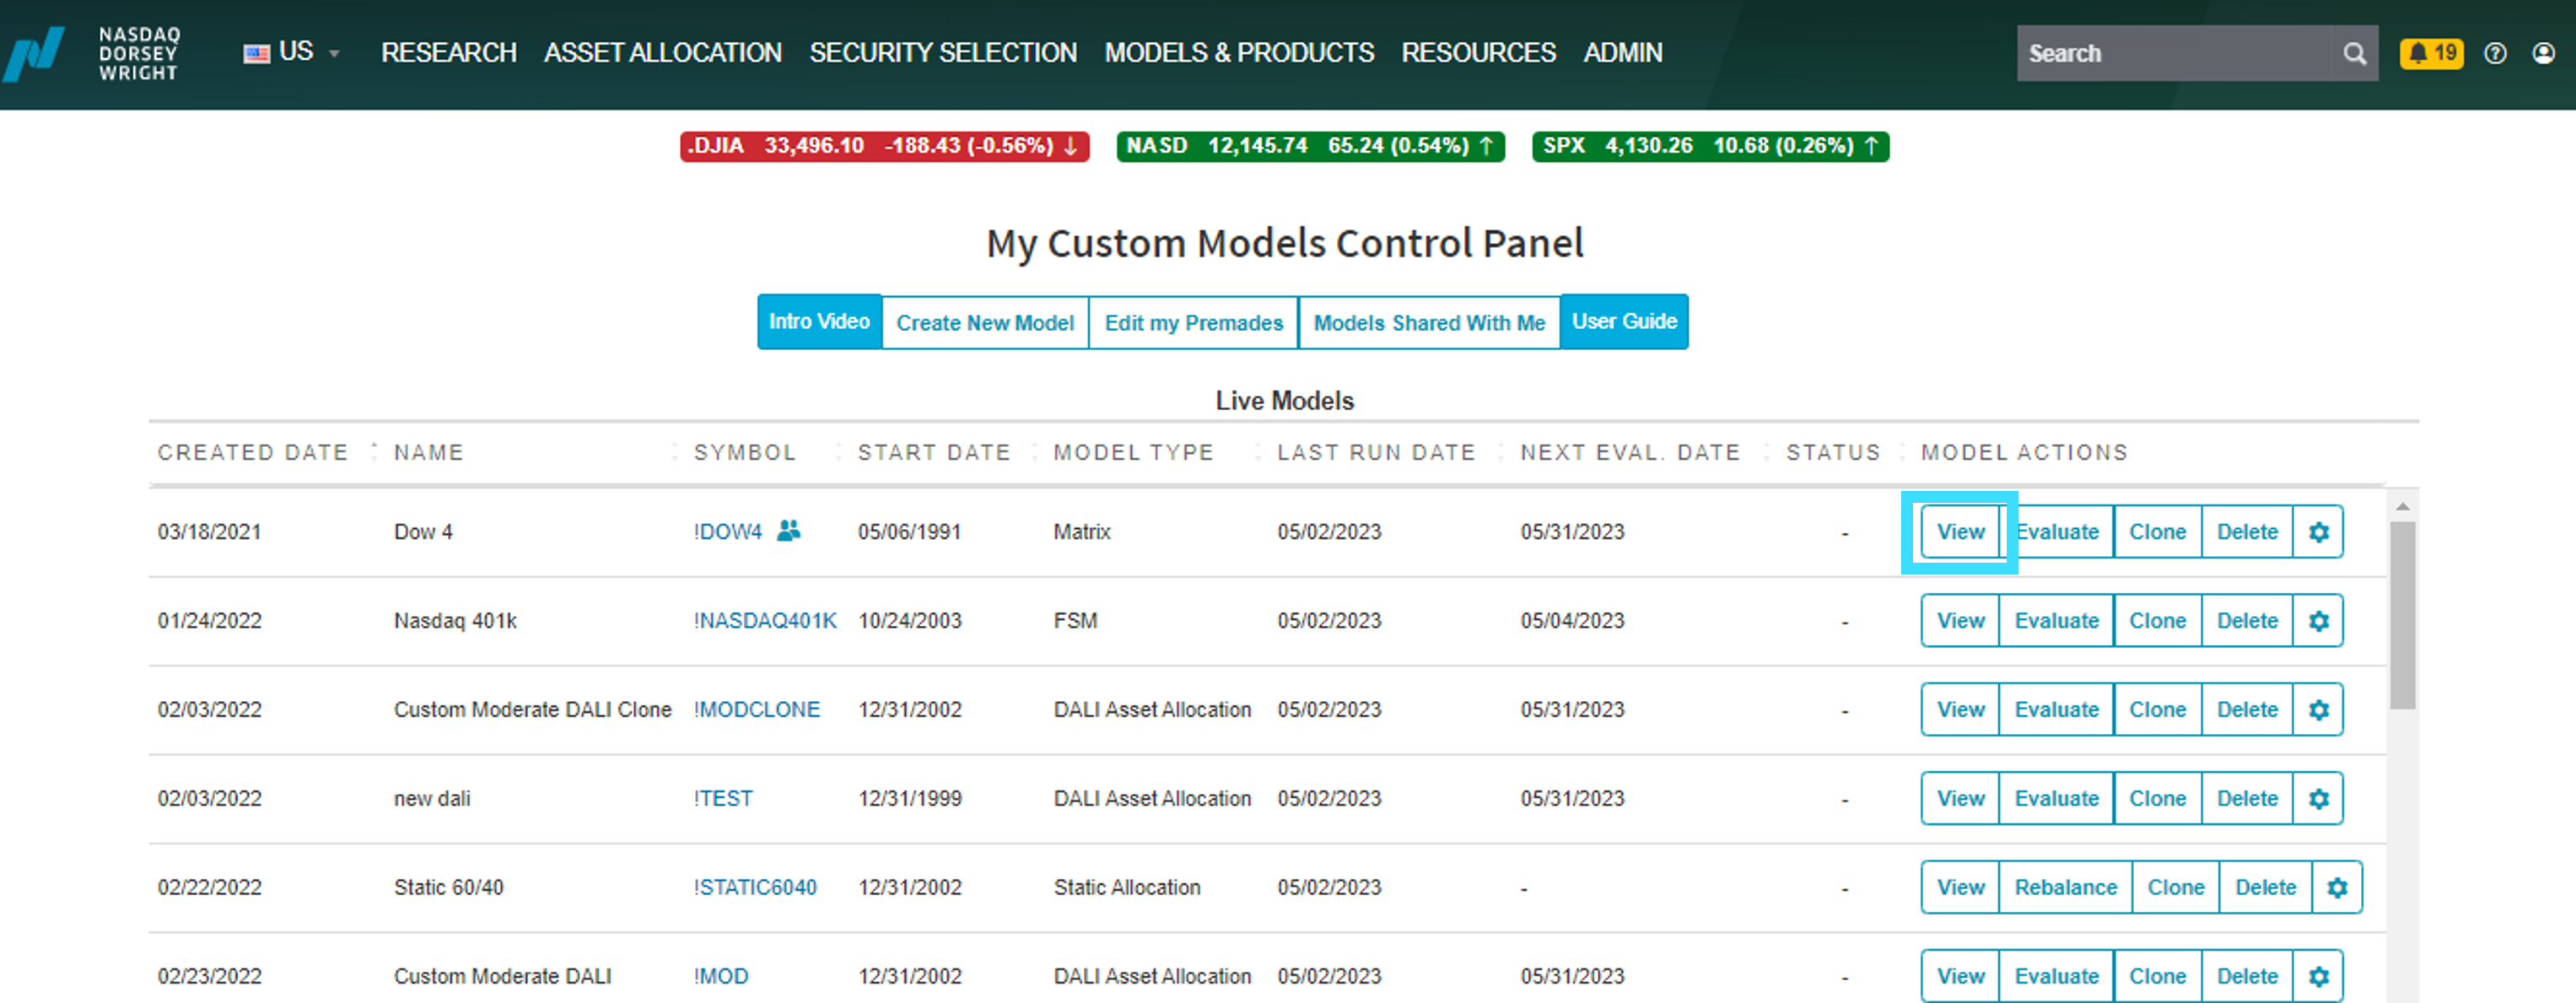This screenshot has height=1003, width=2576.
Task: Sort by START DATE column header
Action: [934, 453]
